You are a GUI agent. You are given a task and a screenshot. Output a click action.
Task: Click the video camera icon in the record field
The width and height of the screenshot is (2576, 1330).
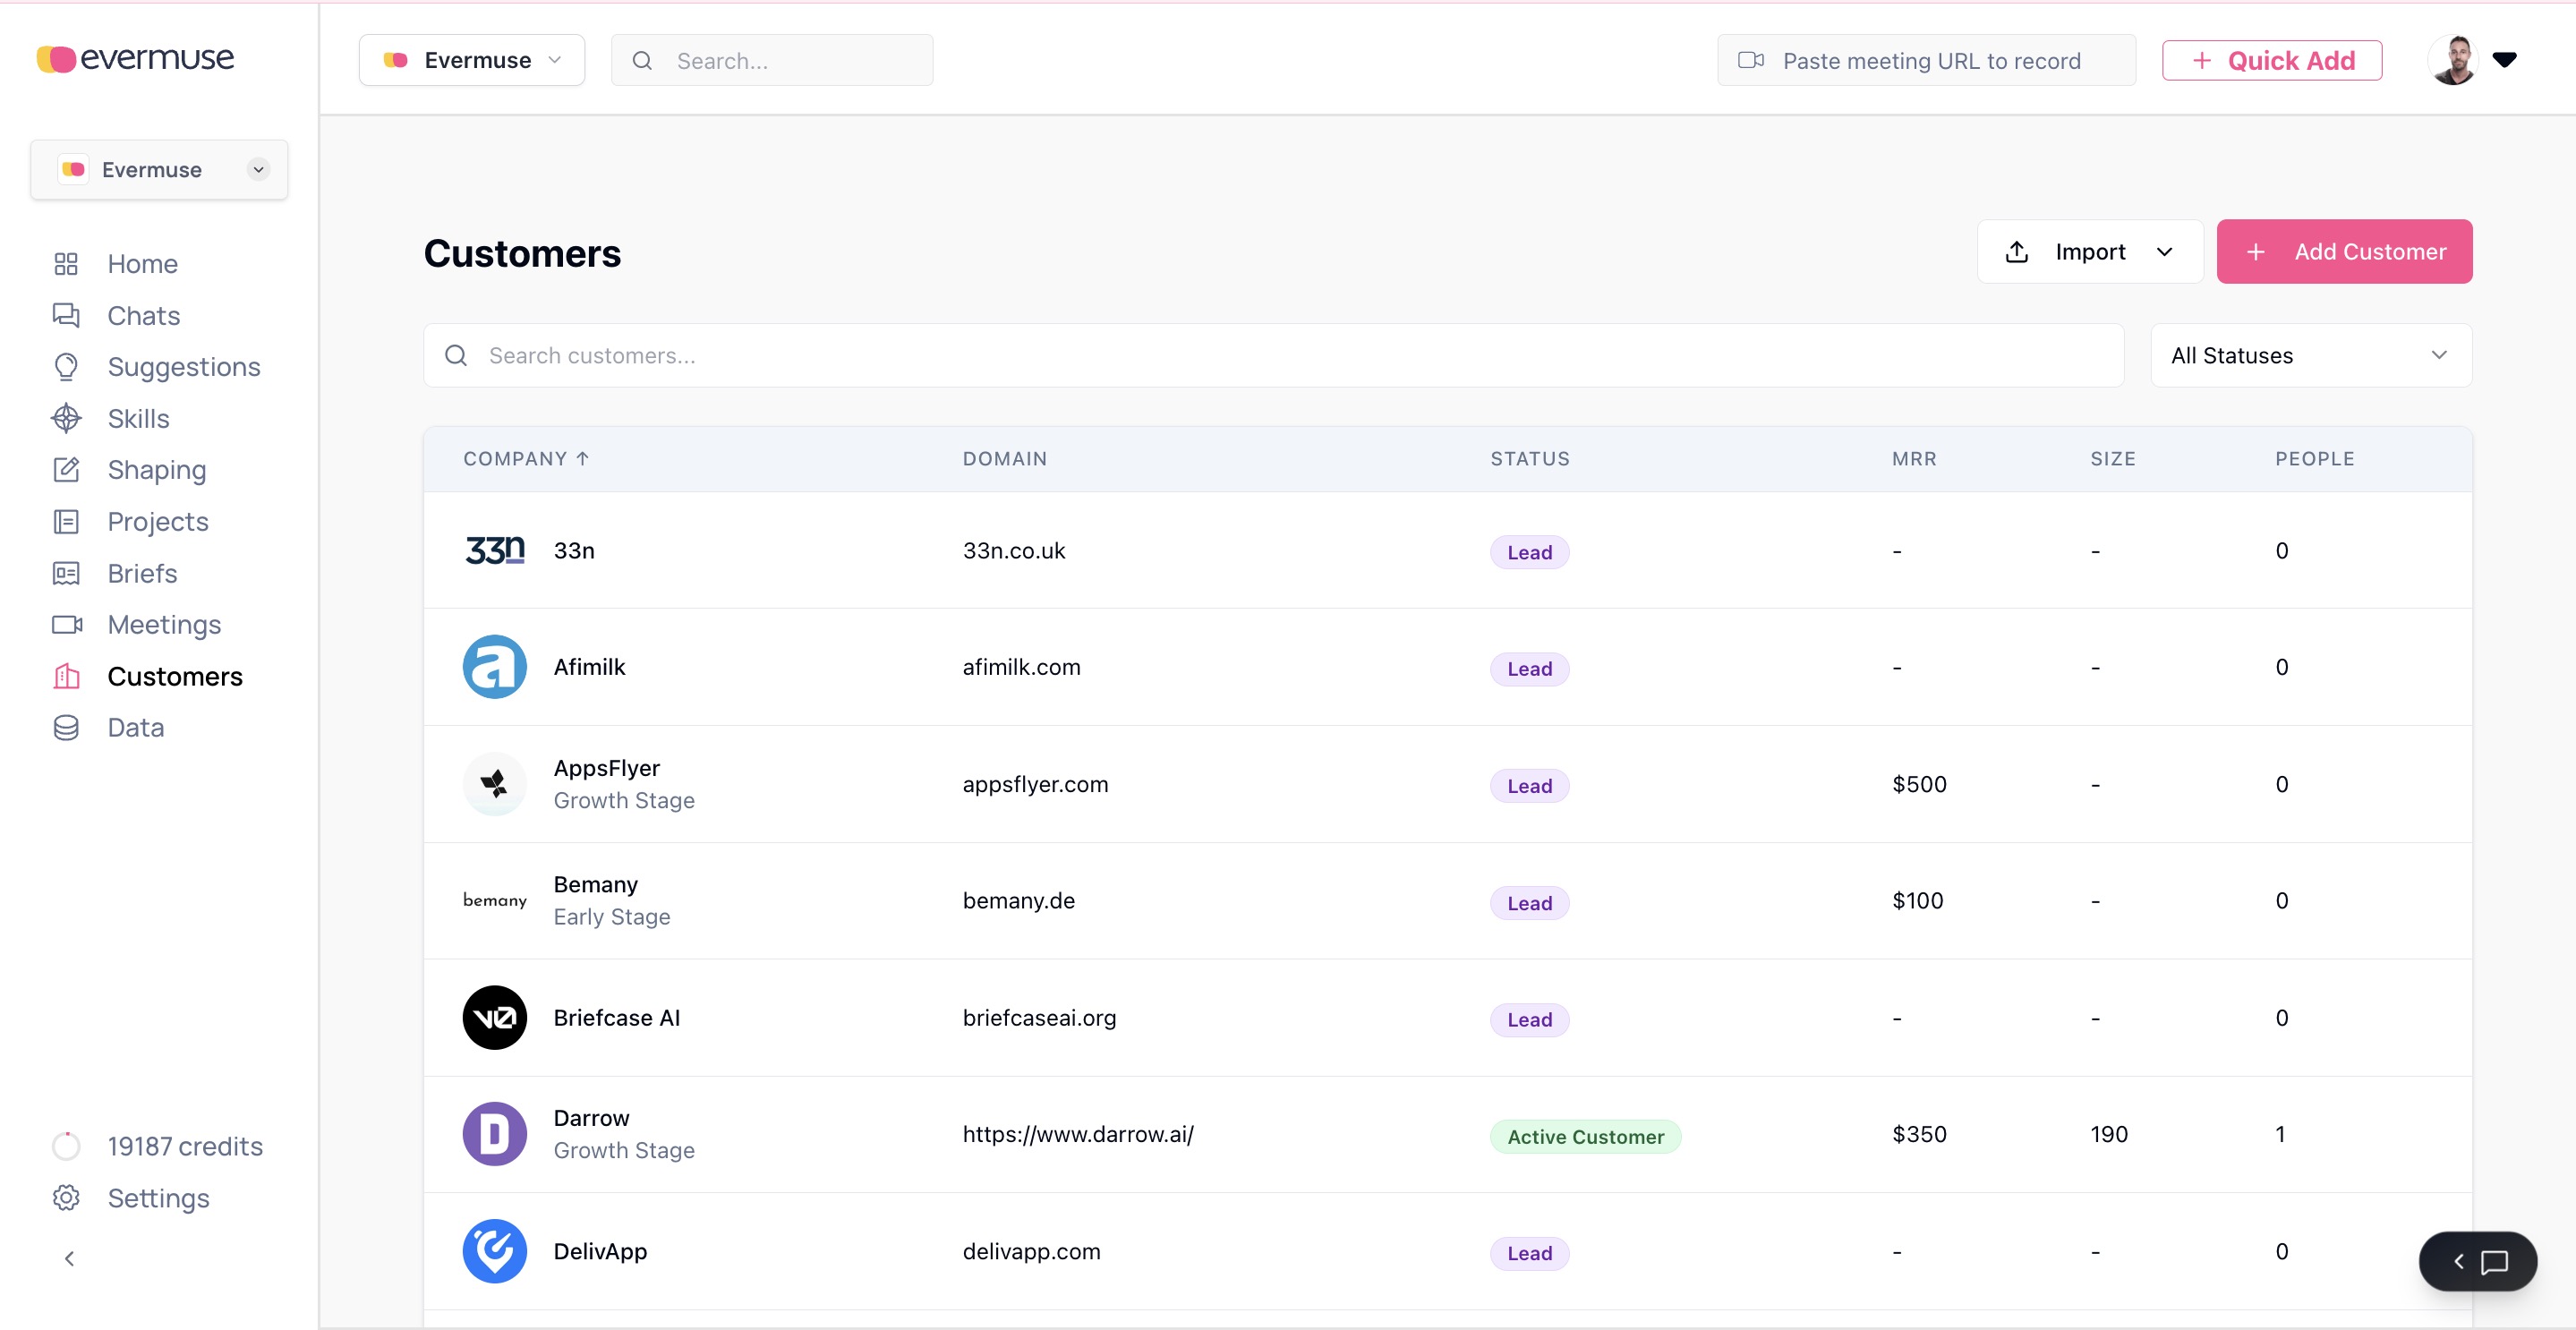pyautogui.click(x=1751, y=60)
